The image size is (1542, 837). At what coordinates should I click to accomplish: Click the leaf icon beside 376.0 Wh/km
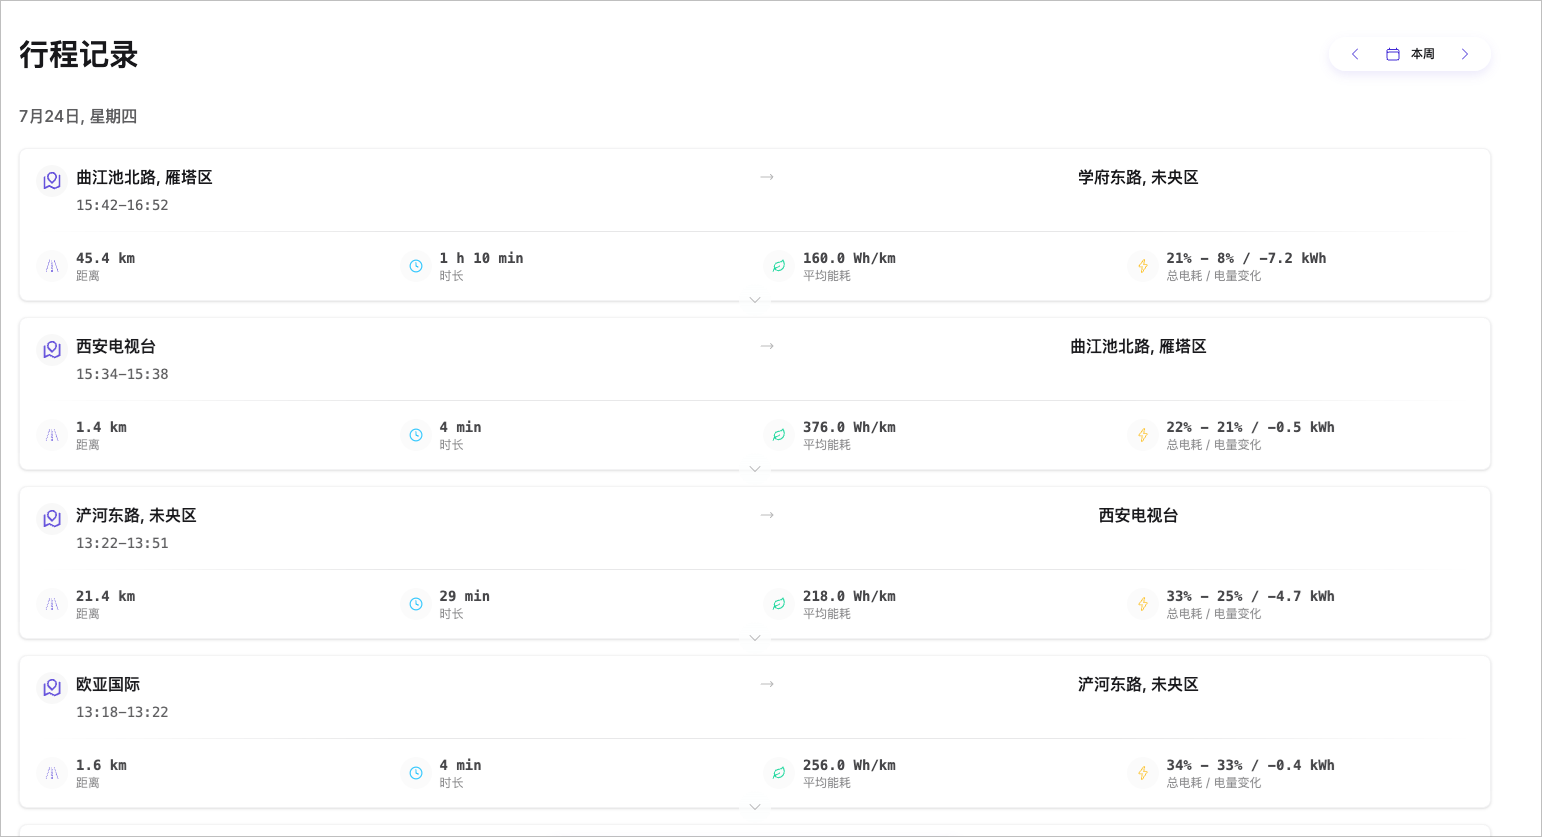[x=779, y=435]
